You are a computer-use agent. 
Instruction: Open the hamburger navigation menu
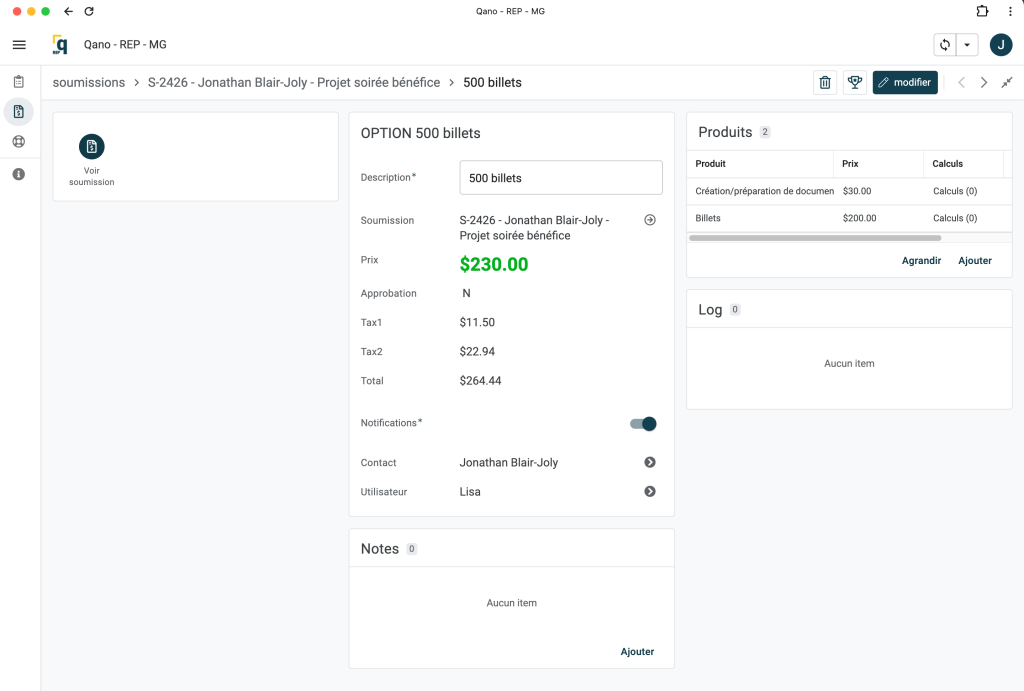click(x=19, y=45)
